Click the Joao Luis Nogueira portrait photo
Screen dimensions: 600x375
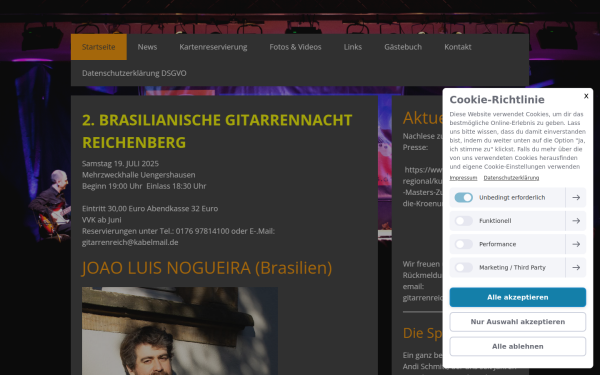180,331
